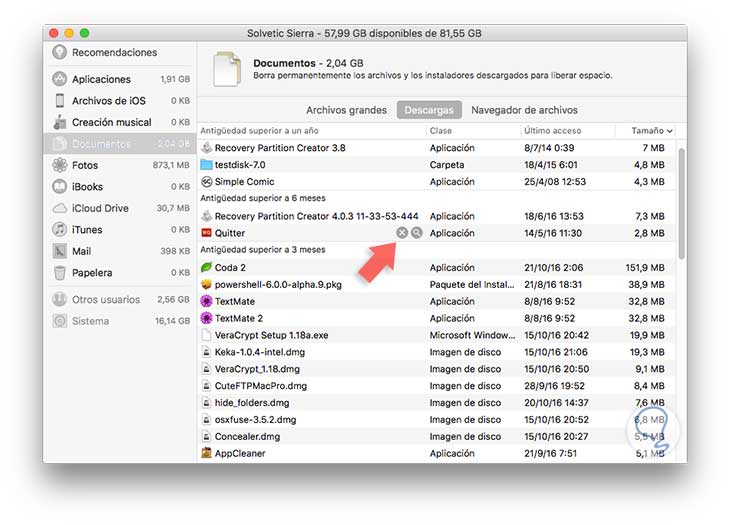The width and height of the screenshot is (730, 525).
Task: Select Documentos in the sidebar
Action: pyautogui.click(x=120, y=144)
